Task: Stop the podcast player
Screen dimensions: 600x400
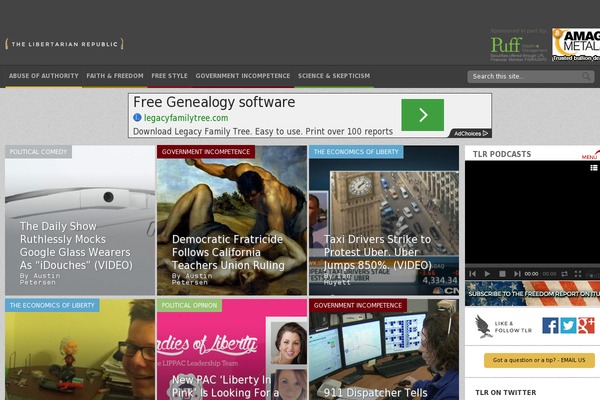Action: 502,274
